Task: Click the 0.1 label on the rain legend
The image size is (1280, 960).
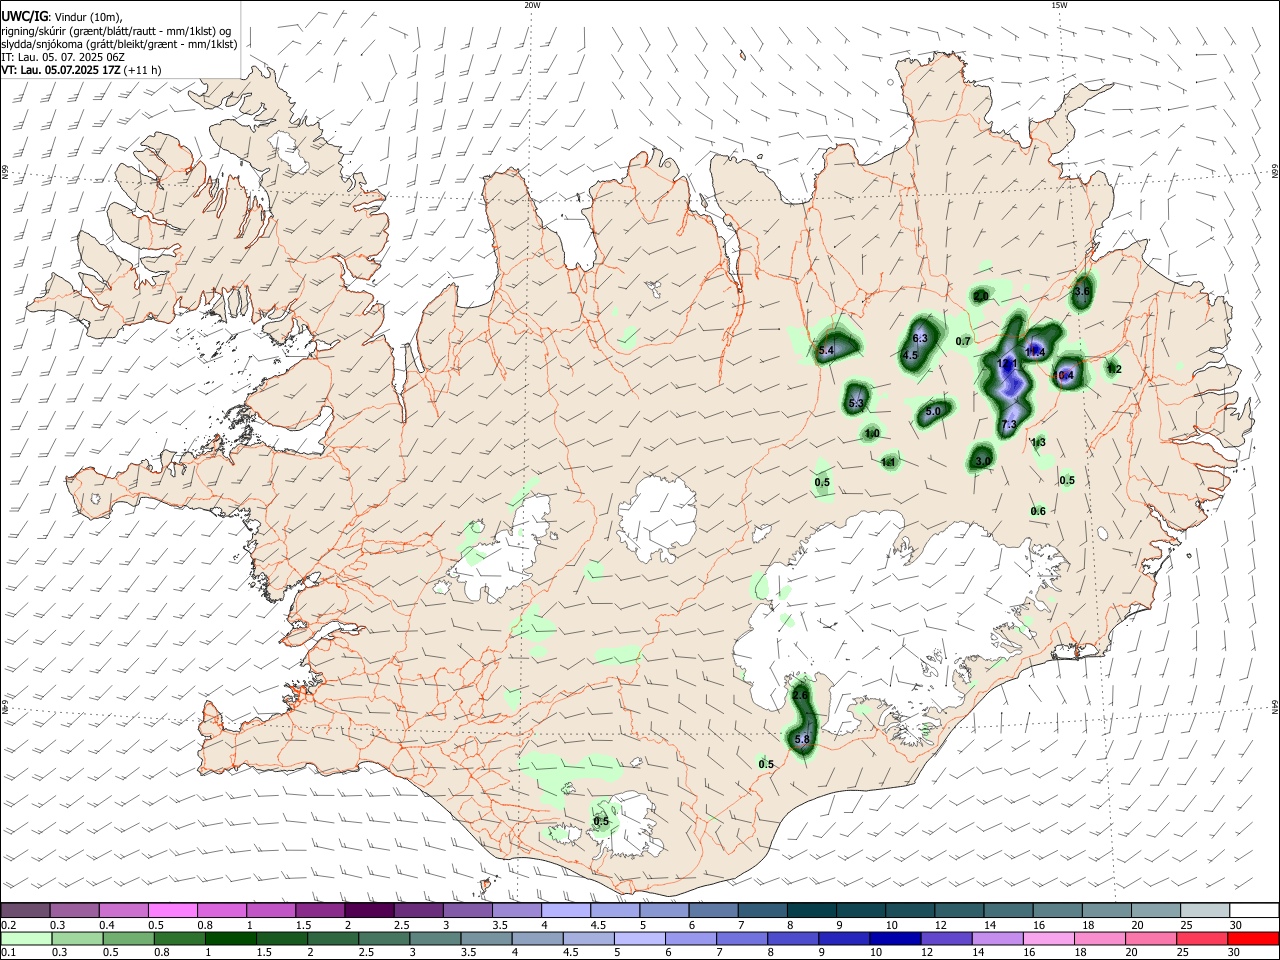Action: click(x=8, y=953)
